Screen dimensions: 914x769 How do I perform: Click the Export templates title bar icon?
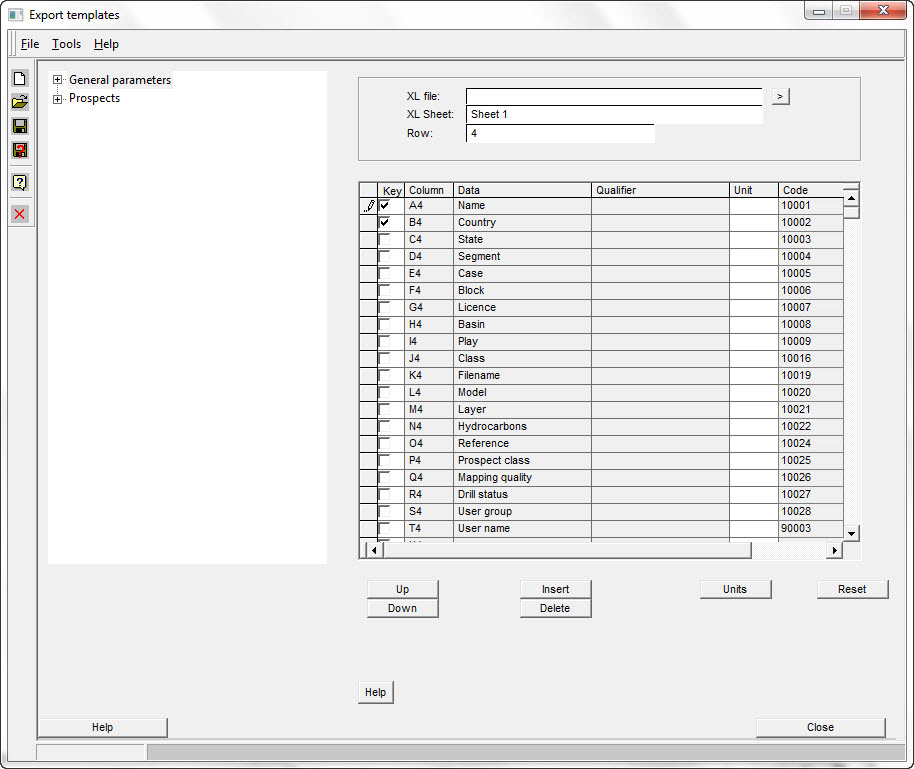pyautogui.click(x=13, y=14)
